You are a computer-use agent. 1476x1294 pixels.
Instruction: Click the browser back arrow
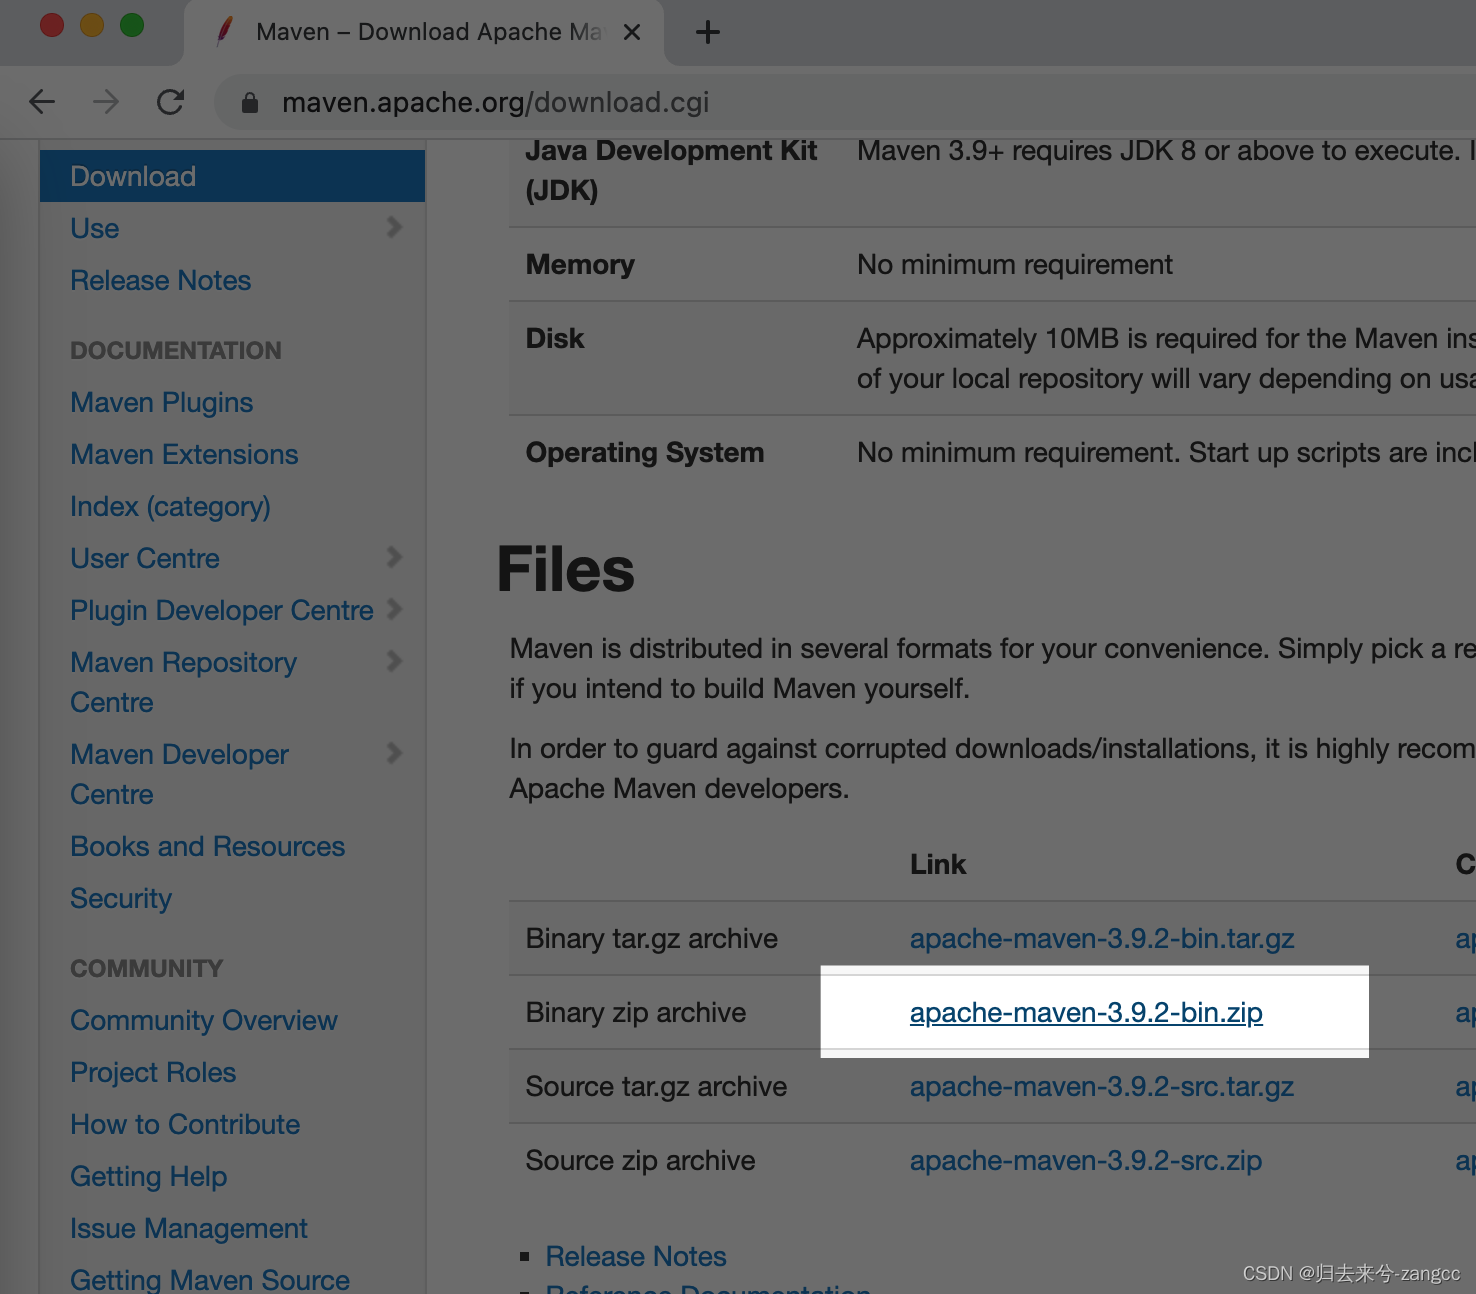(42, 101)
